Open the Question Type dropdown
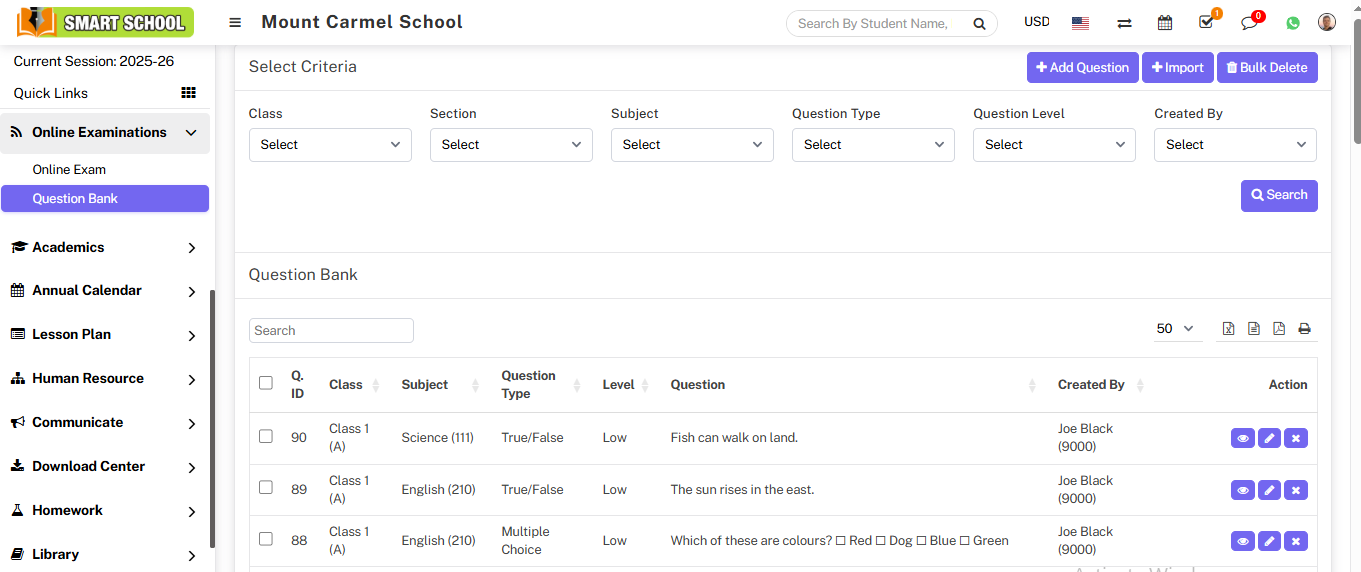 [873, 145]
